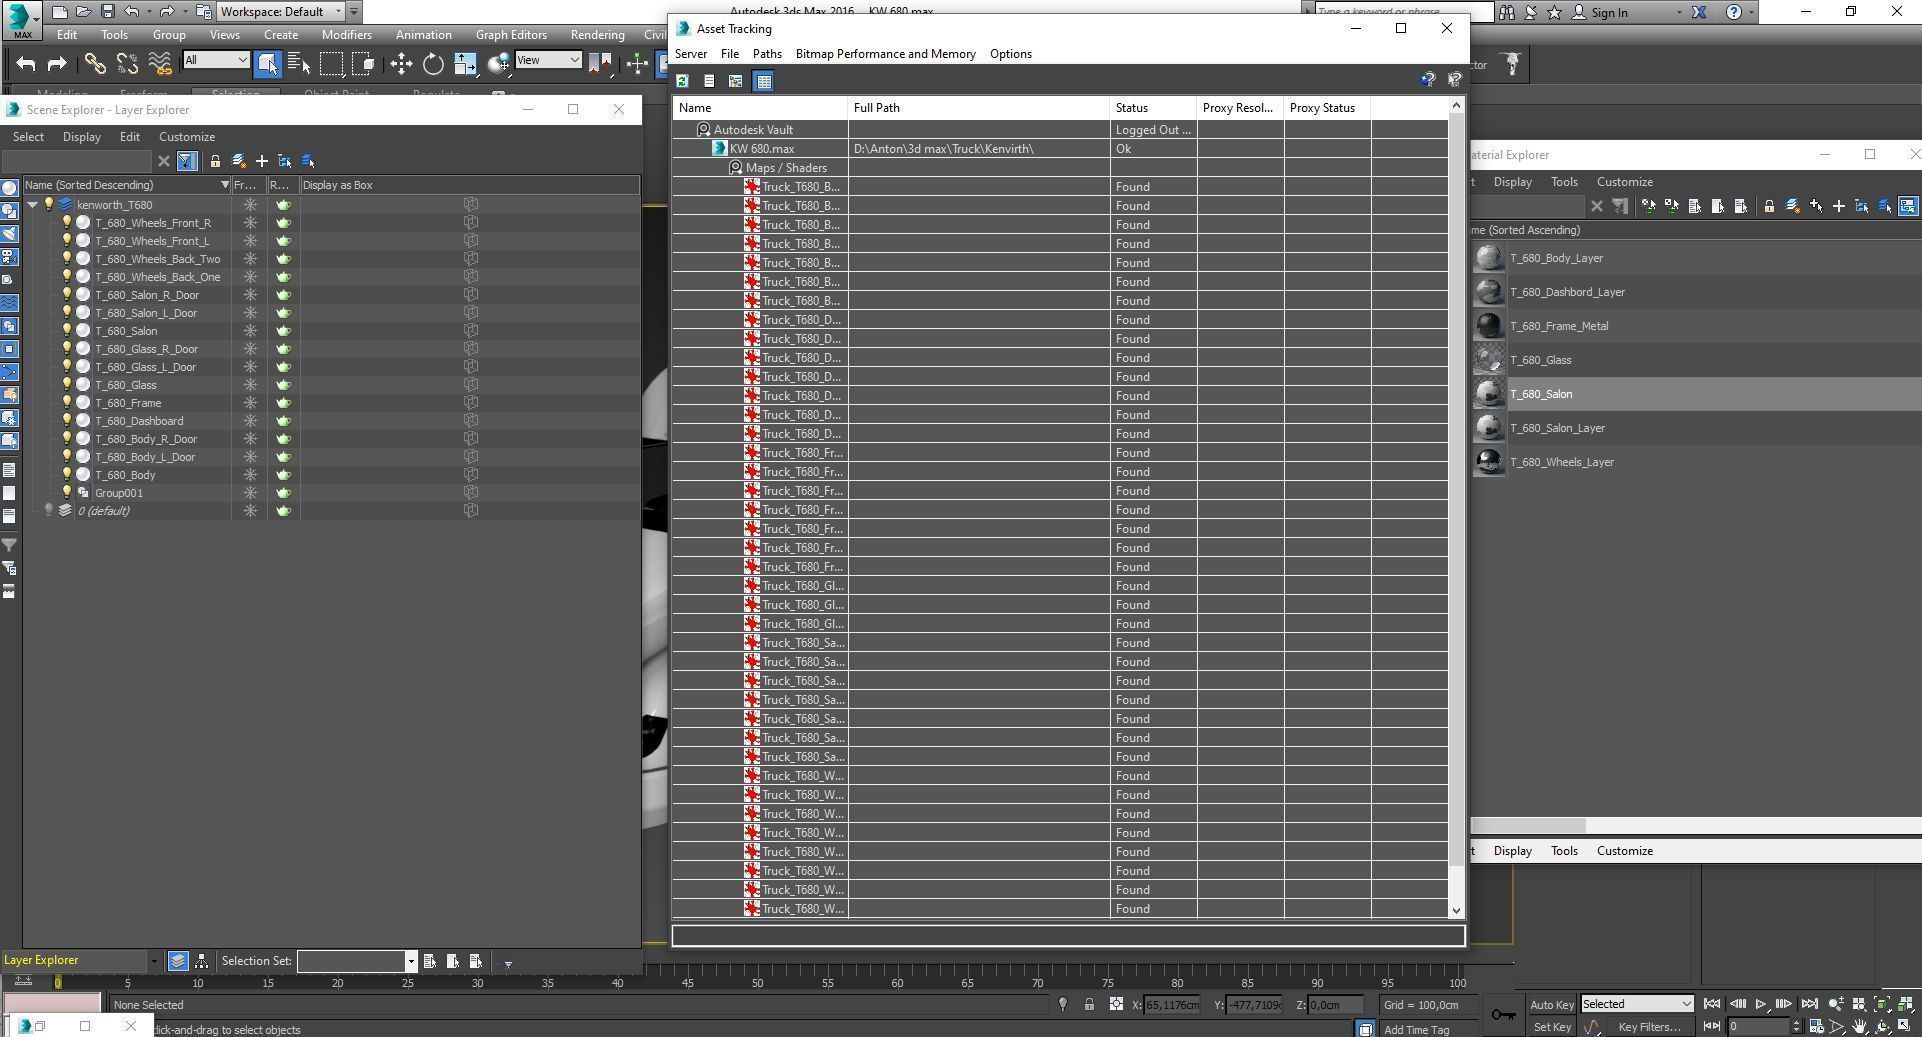Viewport: 1922px width, 1037px height.
Task: Open Customize menu in Scene Explorer
Action: 187,137
